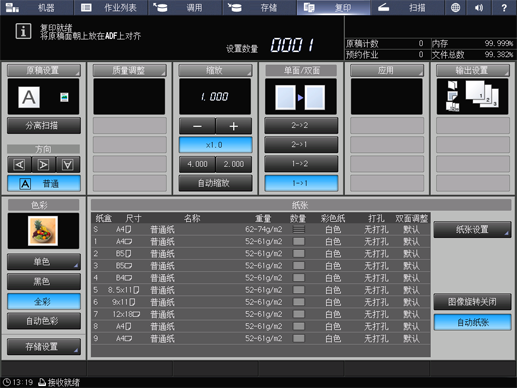Image resolution: width=517 pixels, height=388 pixels.
Task: Click the plus zoom increase button
Action: (234, 126)
